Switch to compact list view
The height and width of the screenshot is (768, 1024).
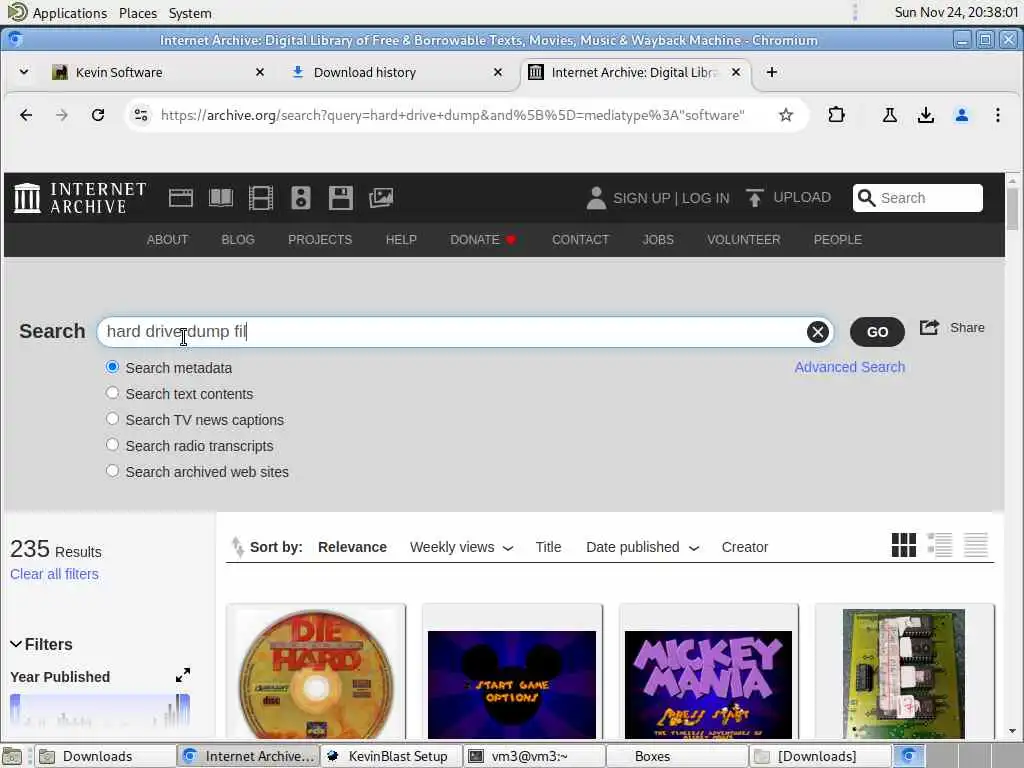976,545
